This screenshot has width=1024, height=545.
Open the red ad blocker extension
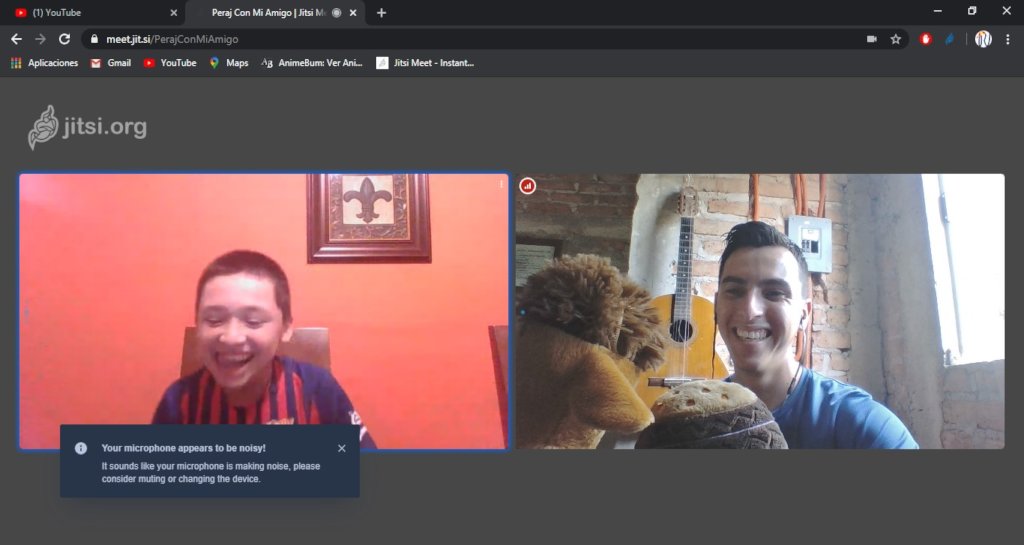click(925, 39)
